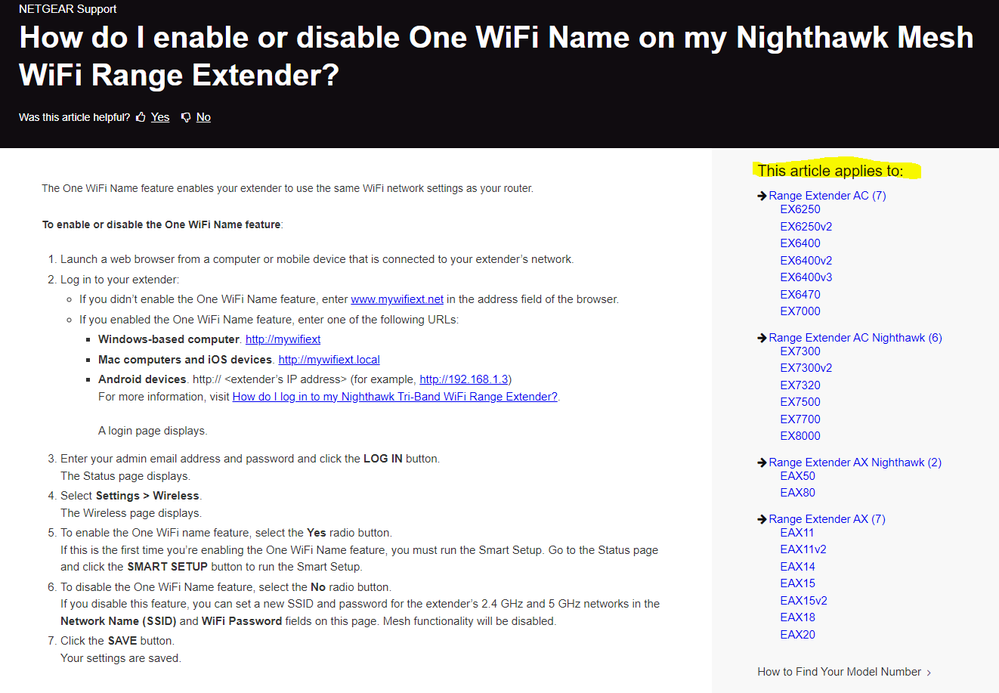999x693 pixels.
Task: Select the EAX14 model link
Action: tap(798, 567)
